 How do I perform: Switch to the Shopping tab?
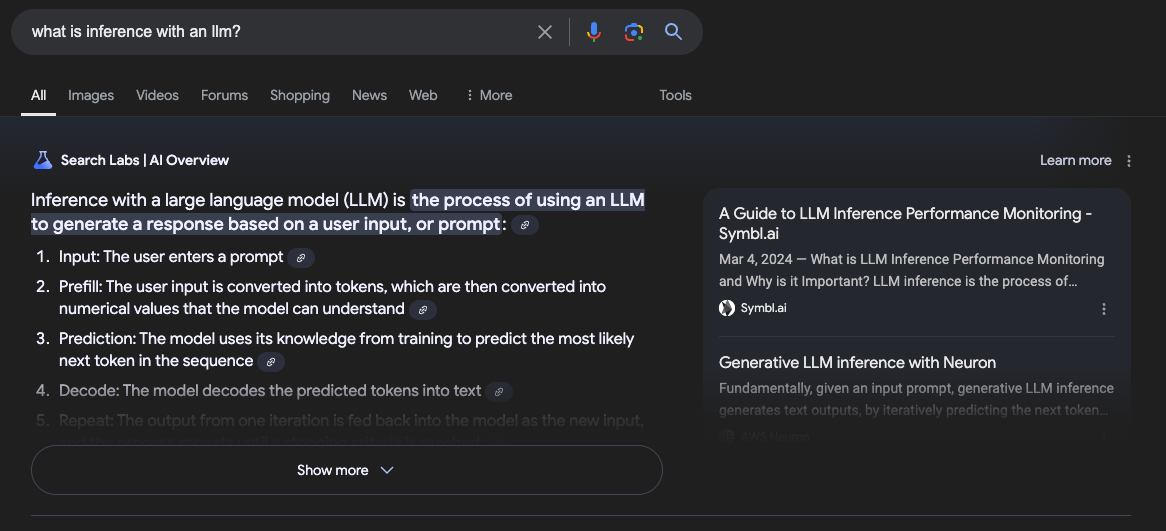coord(300,95)
